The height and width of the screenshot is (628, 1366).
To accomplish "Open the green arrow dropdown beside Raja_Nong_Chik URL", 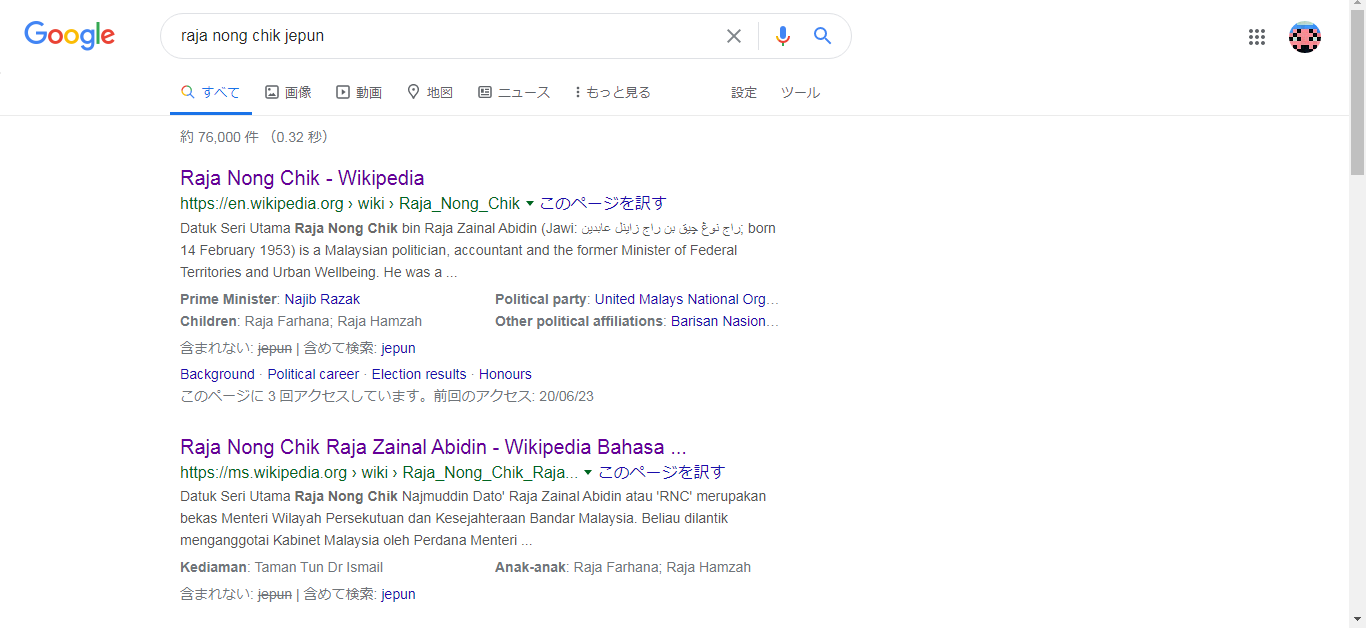I will 530,203.
